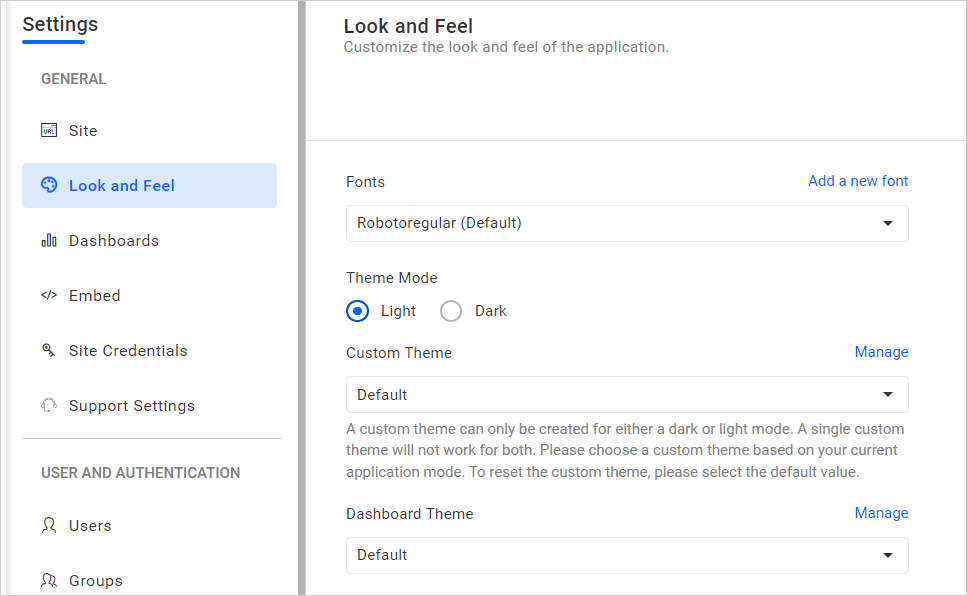Open the Fonts dropdown
The height and width of the screenshot is (596, 967).
pos(627,223)
